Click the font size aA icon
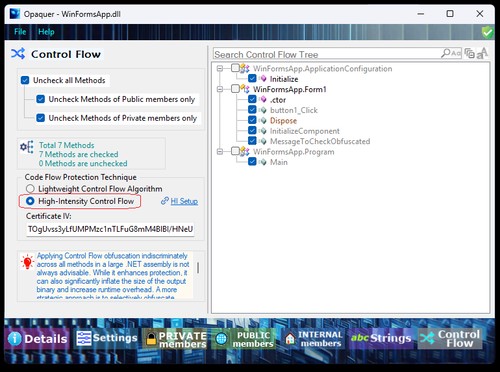Screen dimensions: 500x372 point(482,53)
